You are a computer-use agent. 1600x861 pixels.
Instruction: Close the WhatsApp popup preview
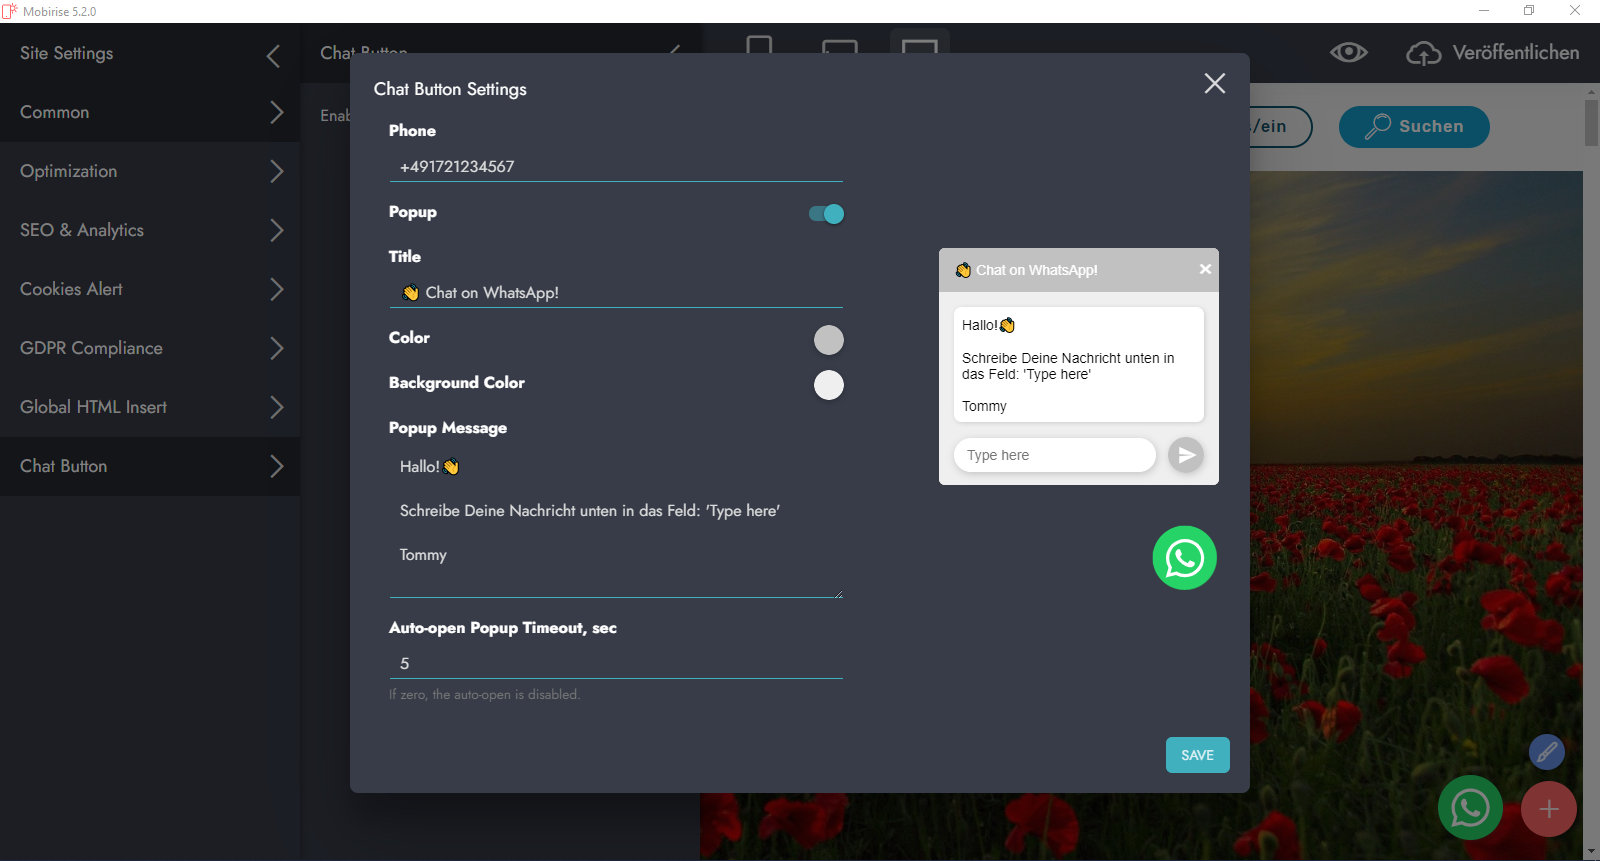pyautogui.click(x=1205, y=269)
